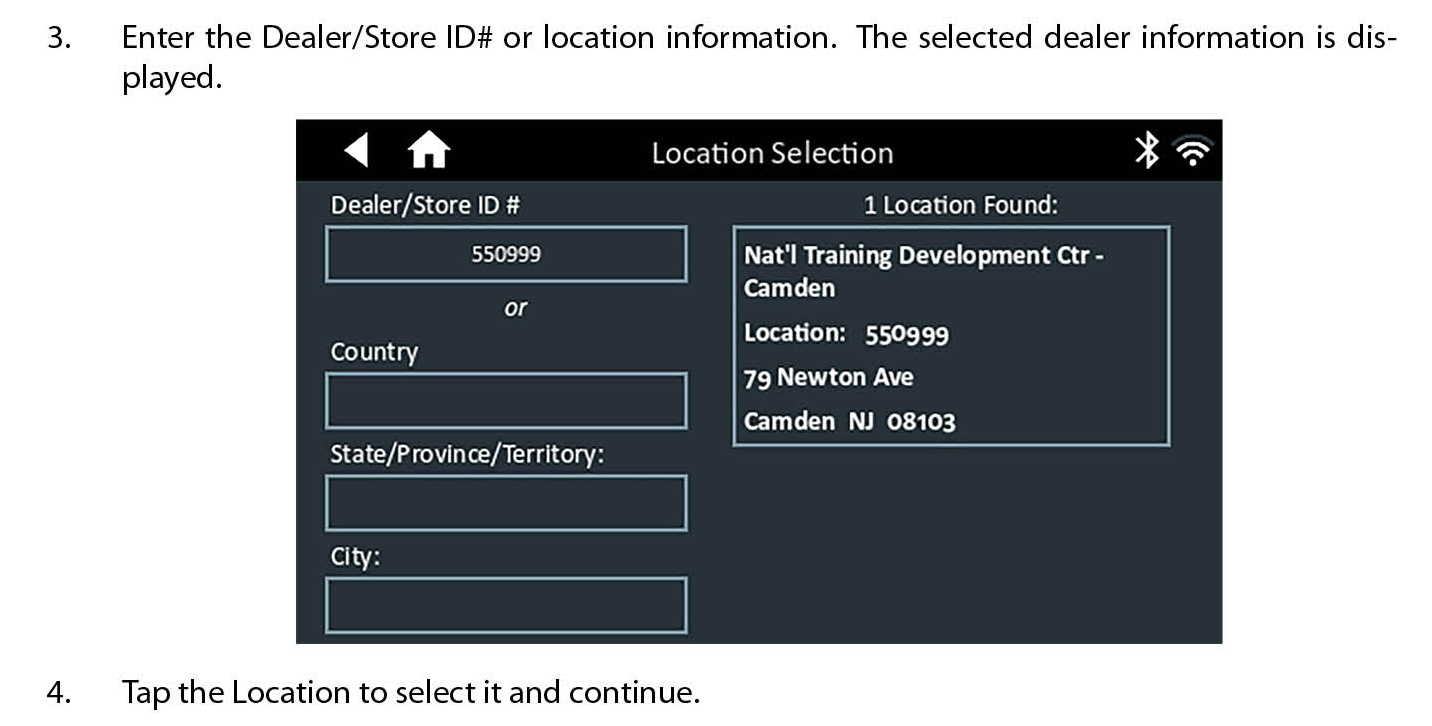Click the Location Selection title
This screenshot has height=726, width=1432.
tap(772, 153)
